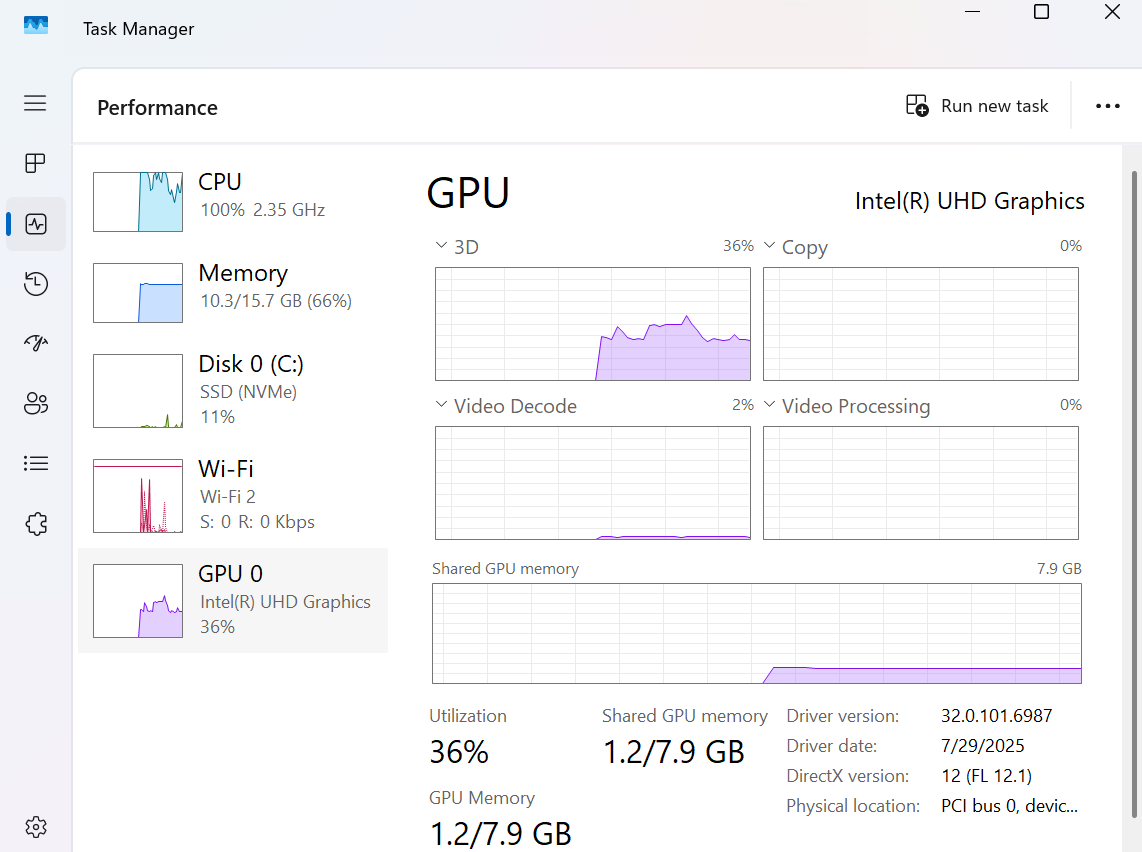
Task: Open the Startup apps page icon
Action: pos(36,344)
